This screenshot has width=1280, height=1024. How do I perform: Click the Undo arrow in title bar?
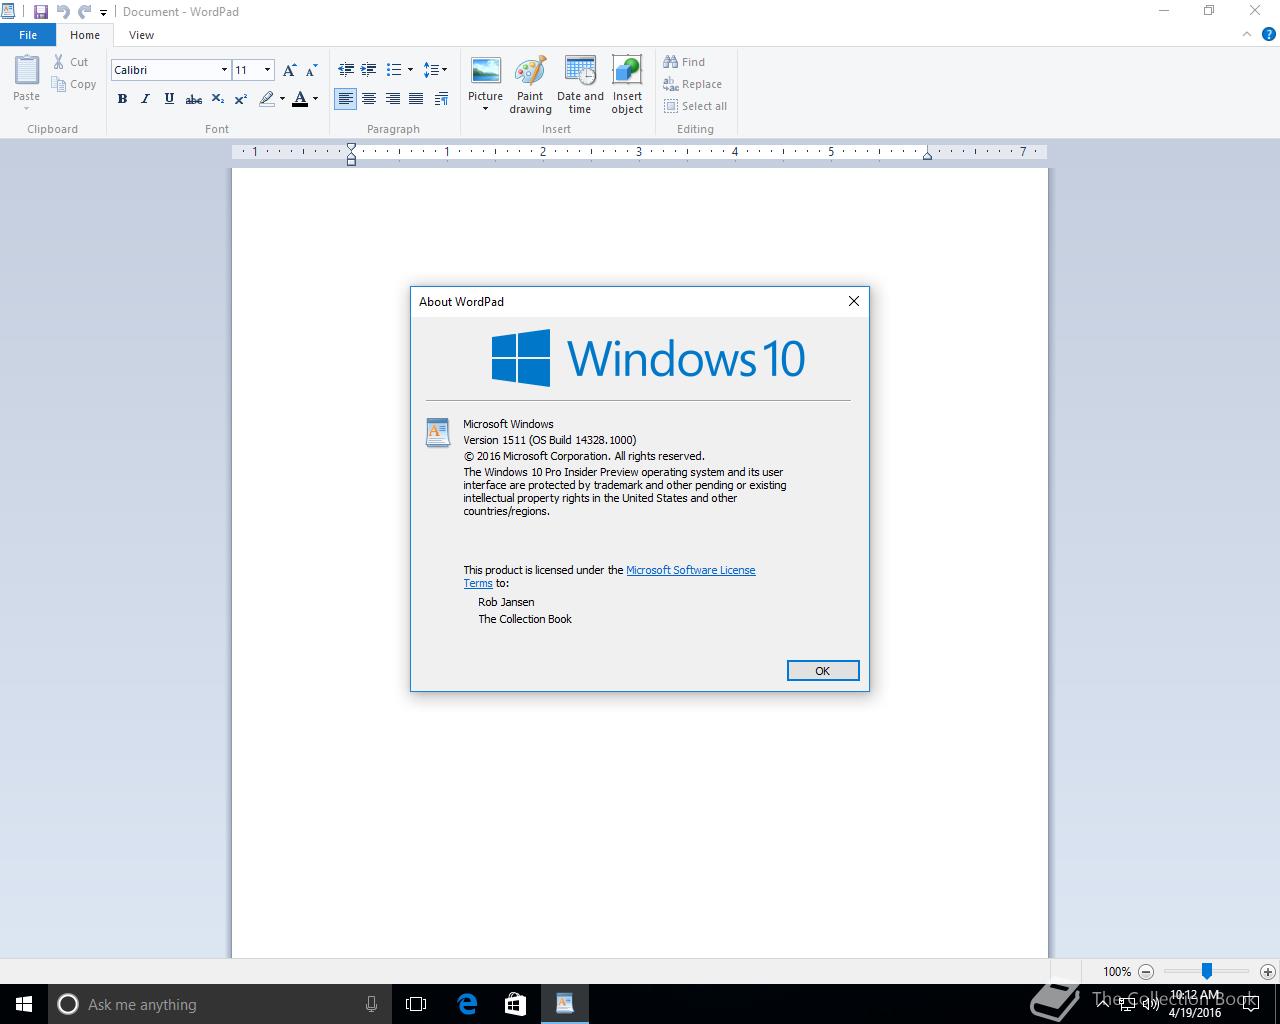coord(63,12)
